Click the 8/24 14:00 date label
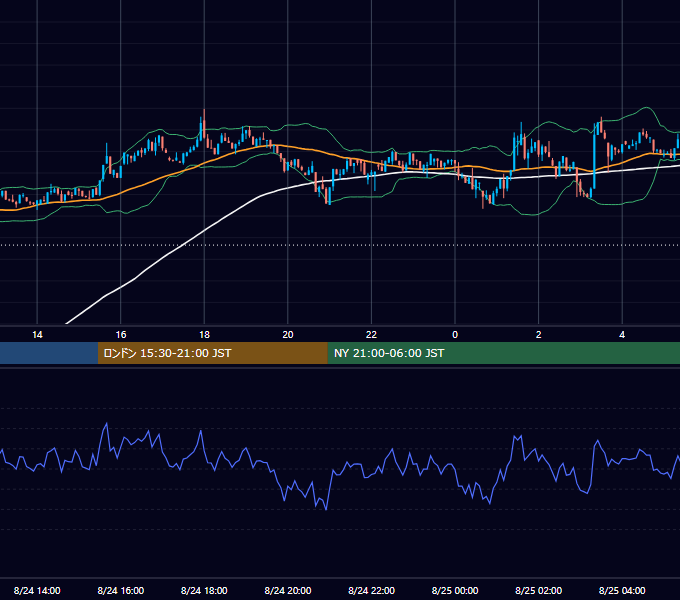The image size is (680, 600). (x=37, y=590)
